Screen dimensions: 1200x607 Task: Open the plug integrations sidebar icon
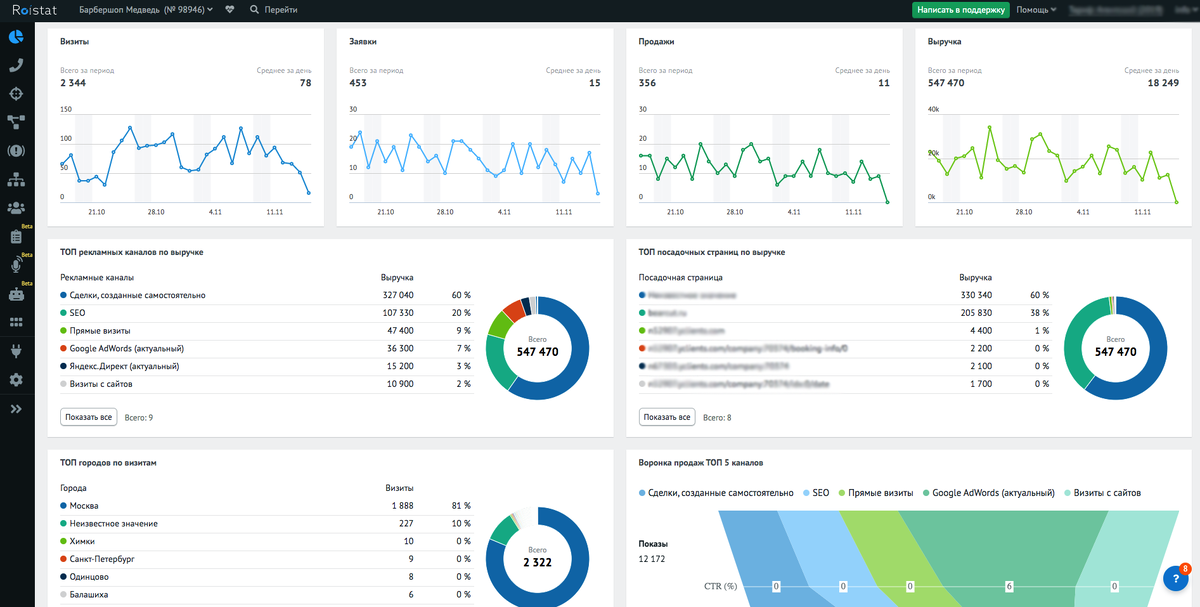[x=16, y=351]
